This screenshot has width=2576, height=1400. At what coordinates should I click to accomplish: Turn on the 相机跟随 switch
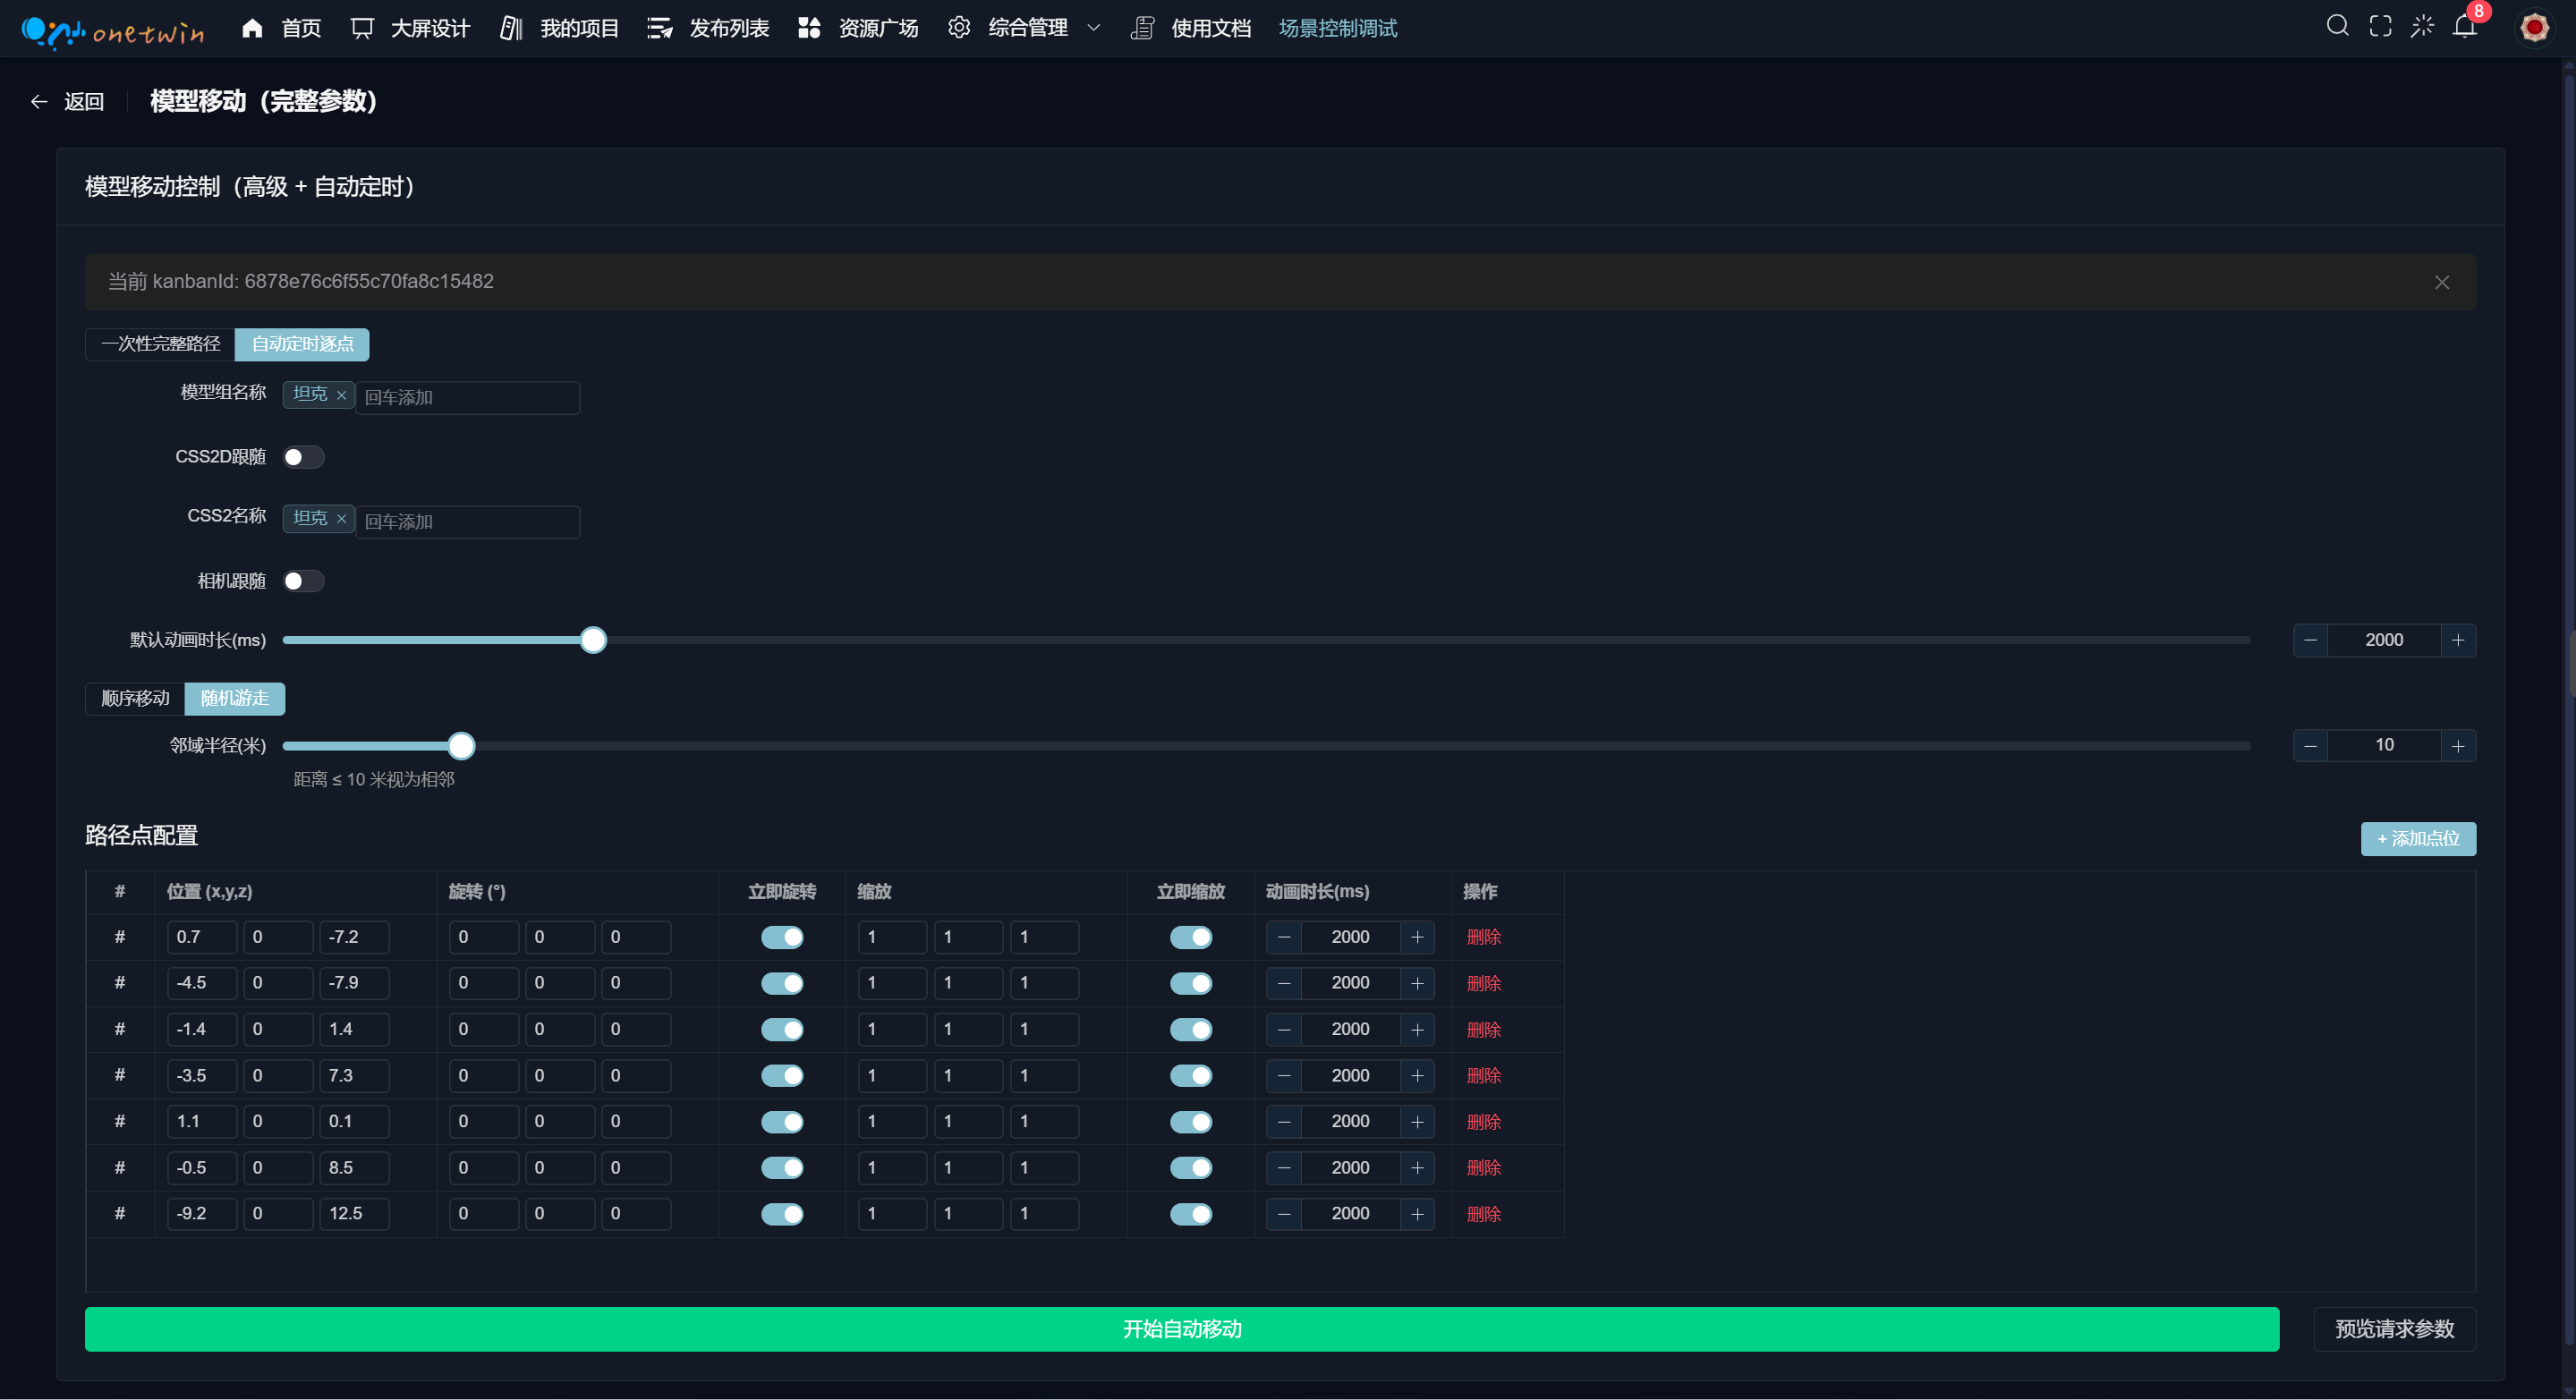[303, 581]
